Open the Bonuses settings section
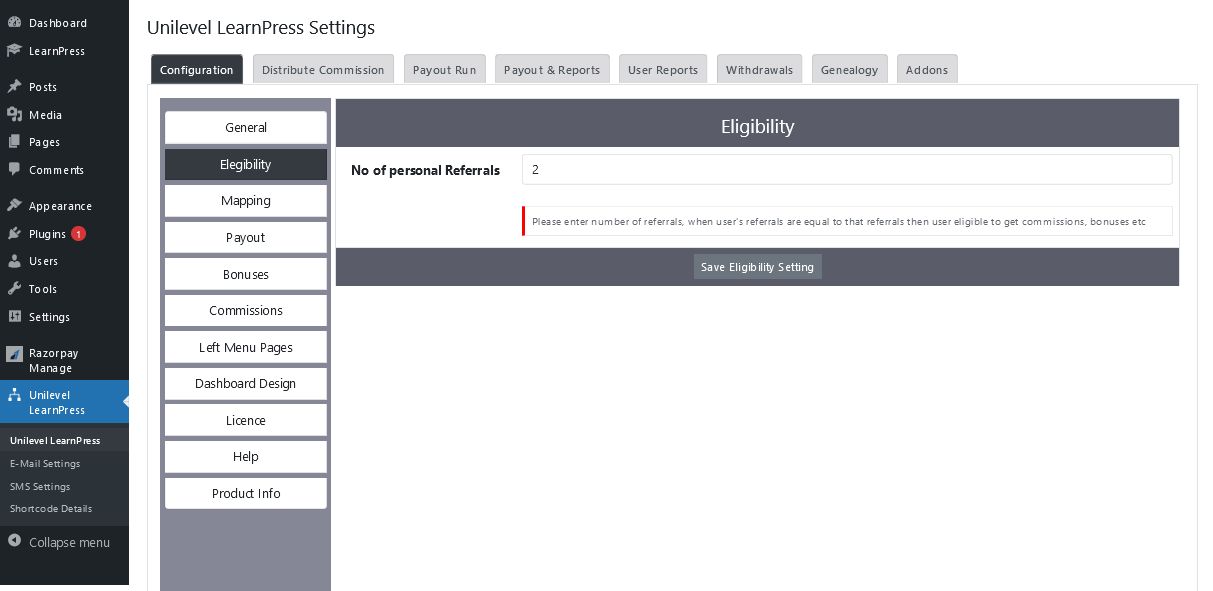The image size is (1213, 591). click(x=246, y=274)
